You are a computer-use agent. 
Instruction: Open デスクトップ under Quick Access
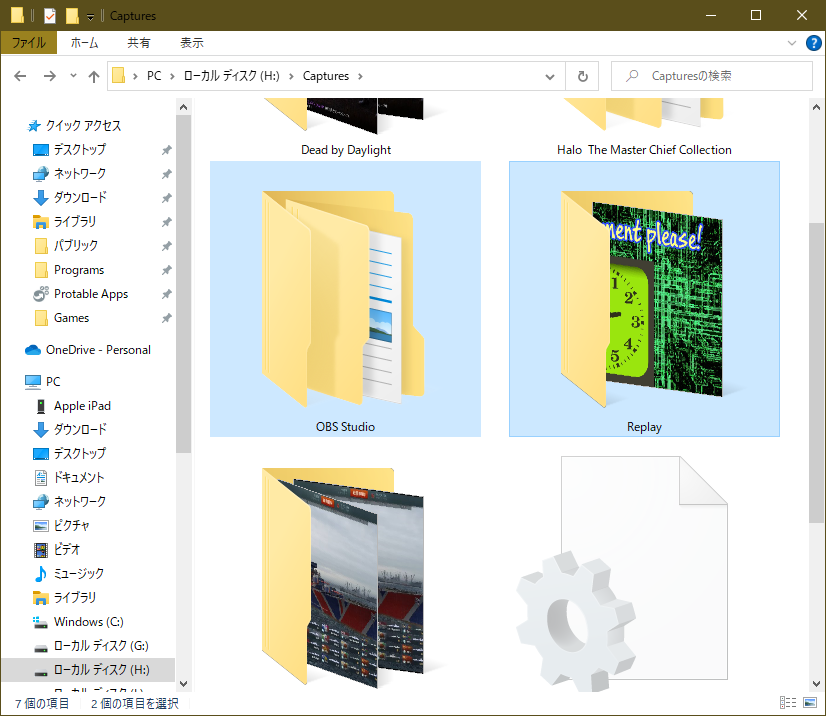[80, 150]
